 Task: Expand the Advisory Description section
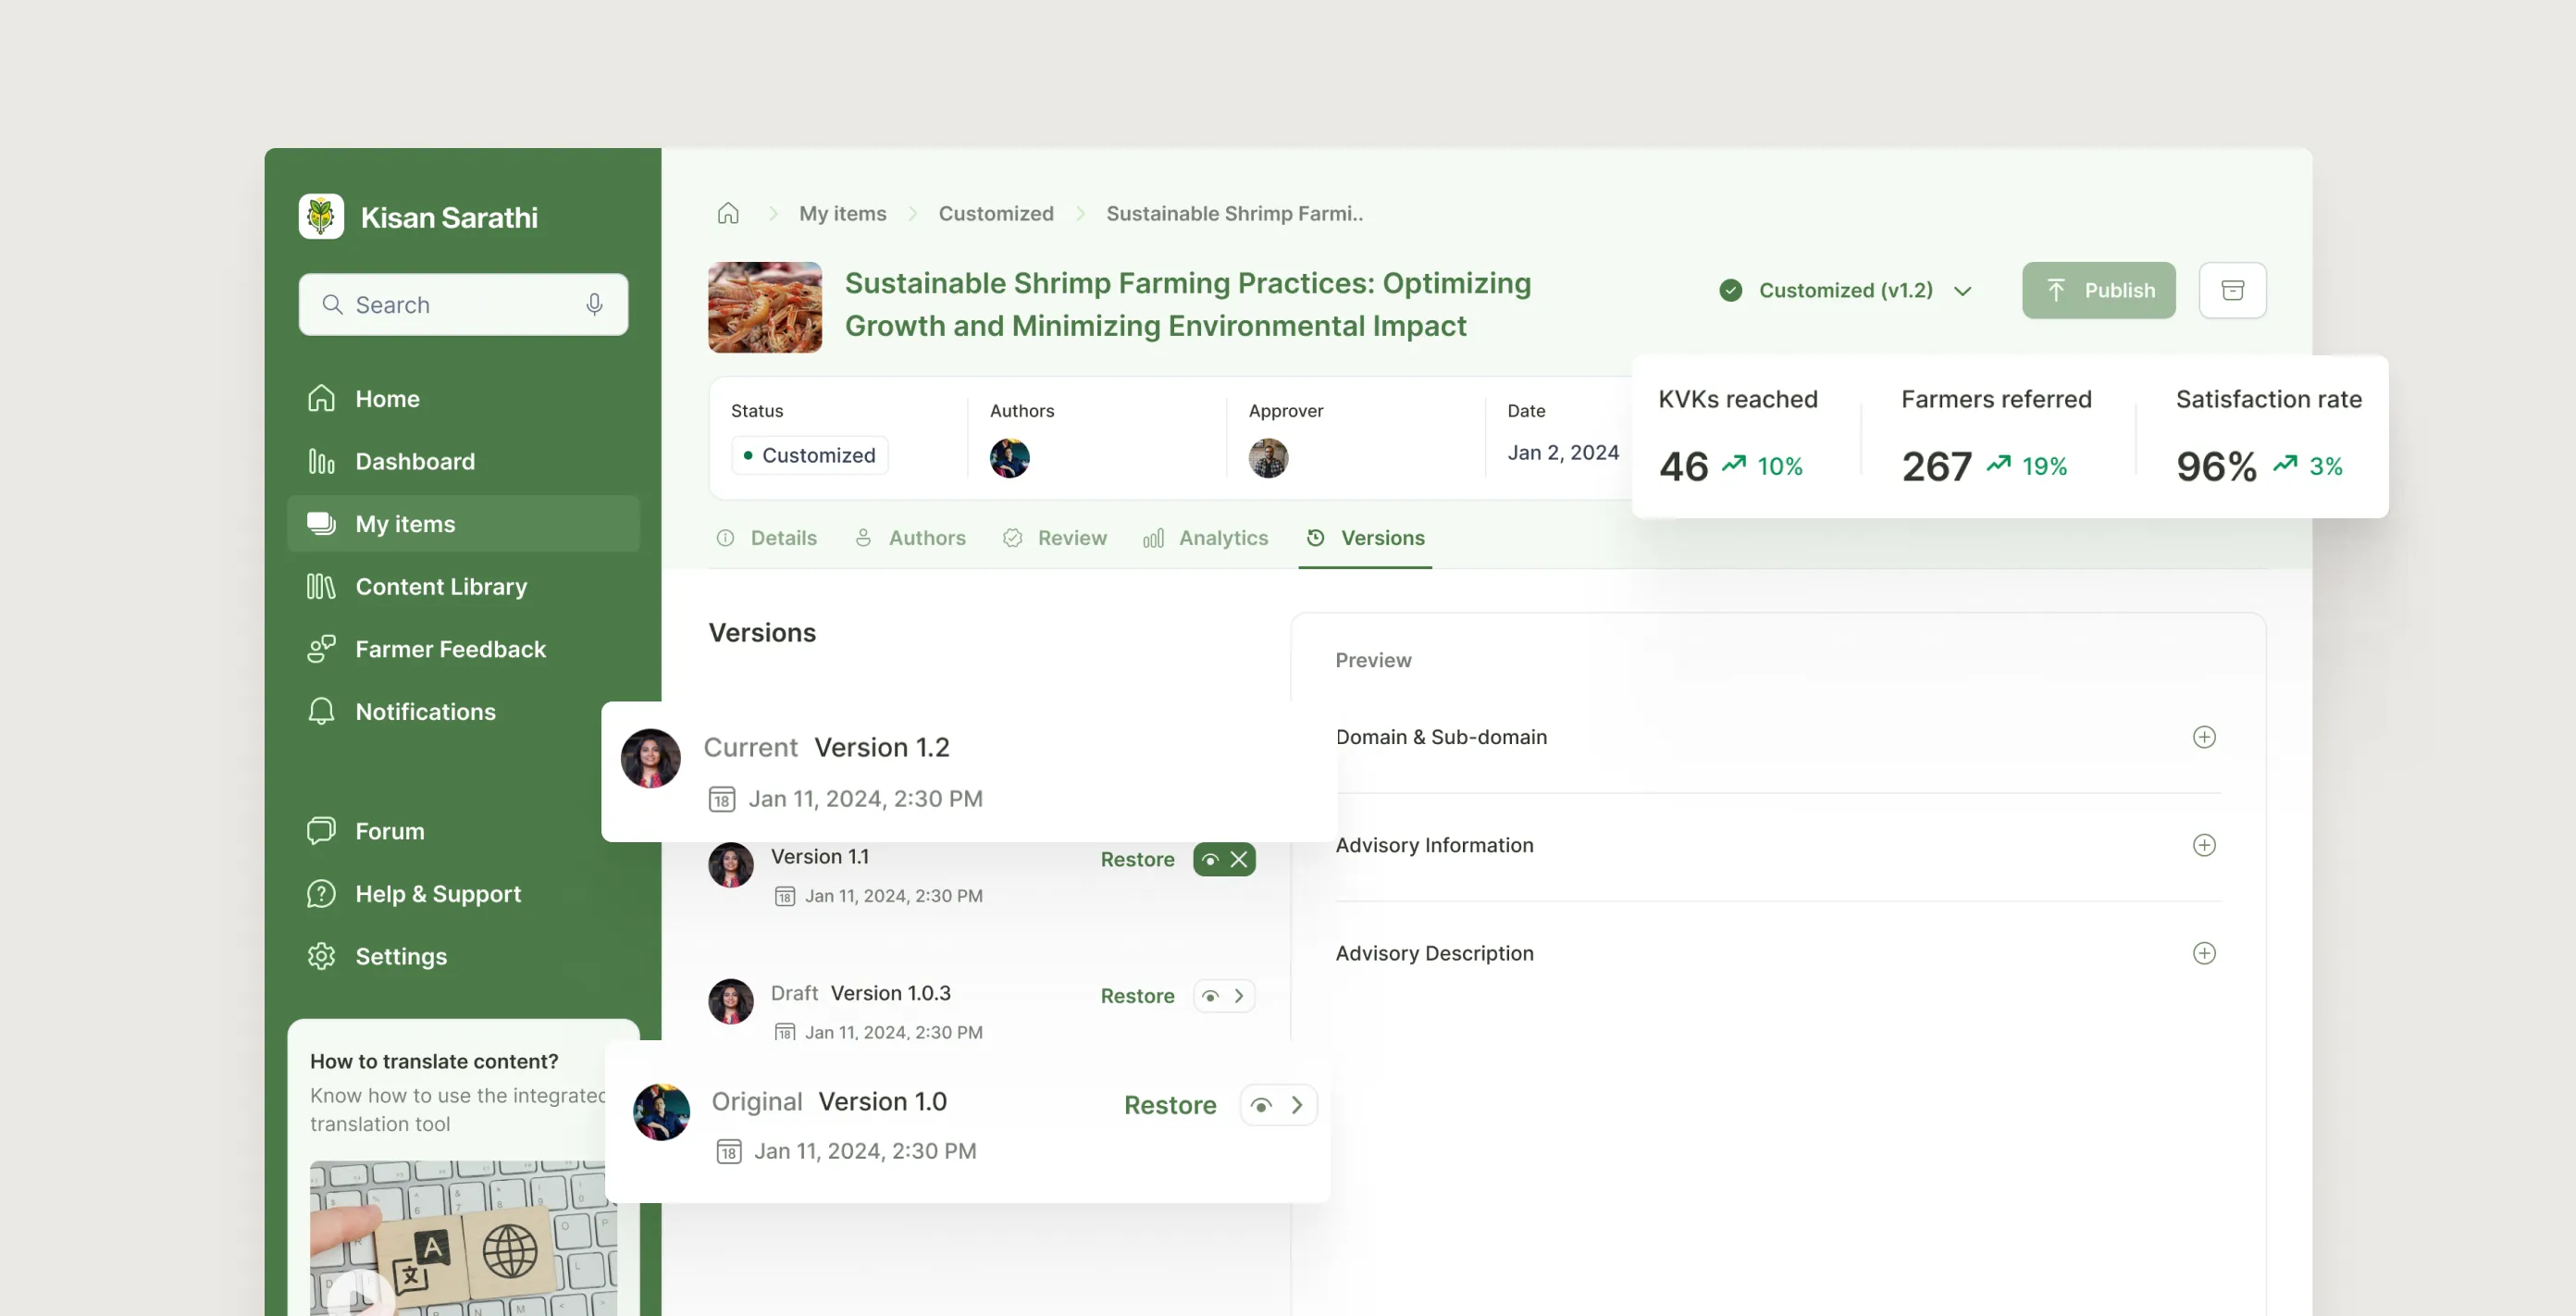tap(2203, 953)
